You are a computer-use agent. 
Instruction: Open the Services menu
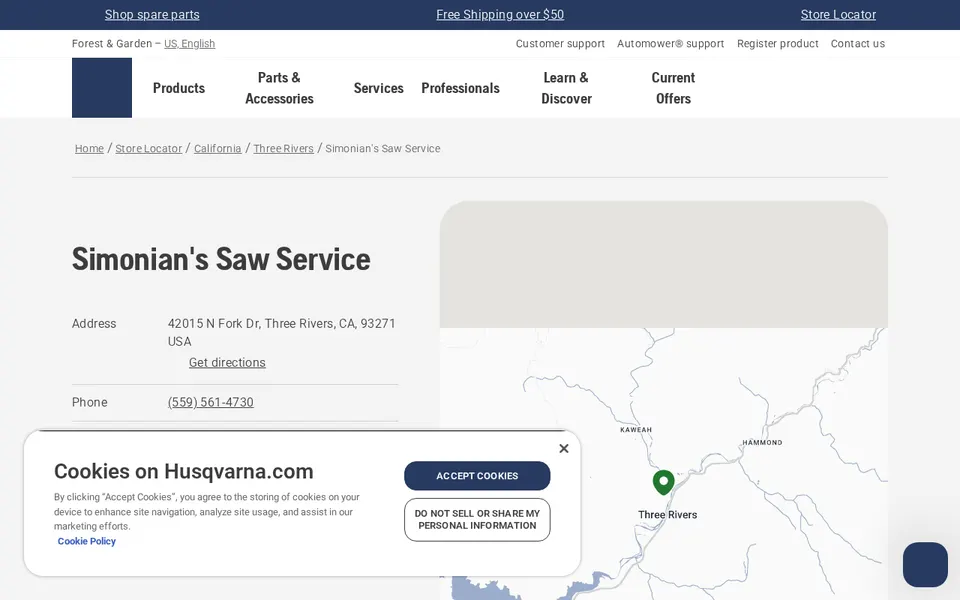378,88
